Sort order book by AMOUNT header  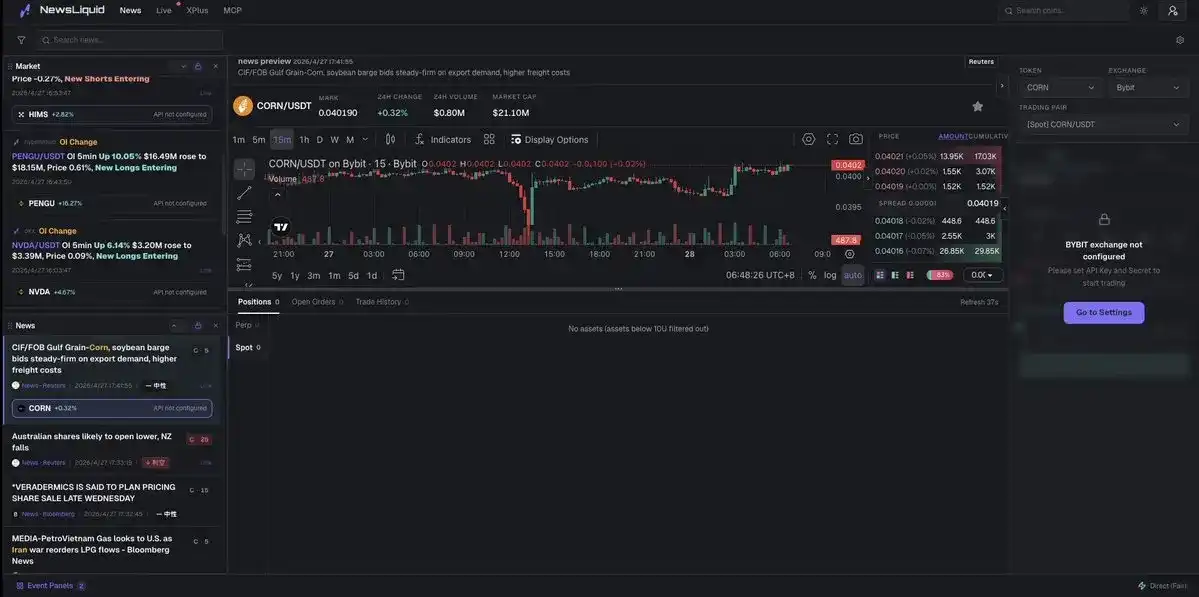point(953,136)
